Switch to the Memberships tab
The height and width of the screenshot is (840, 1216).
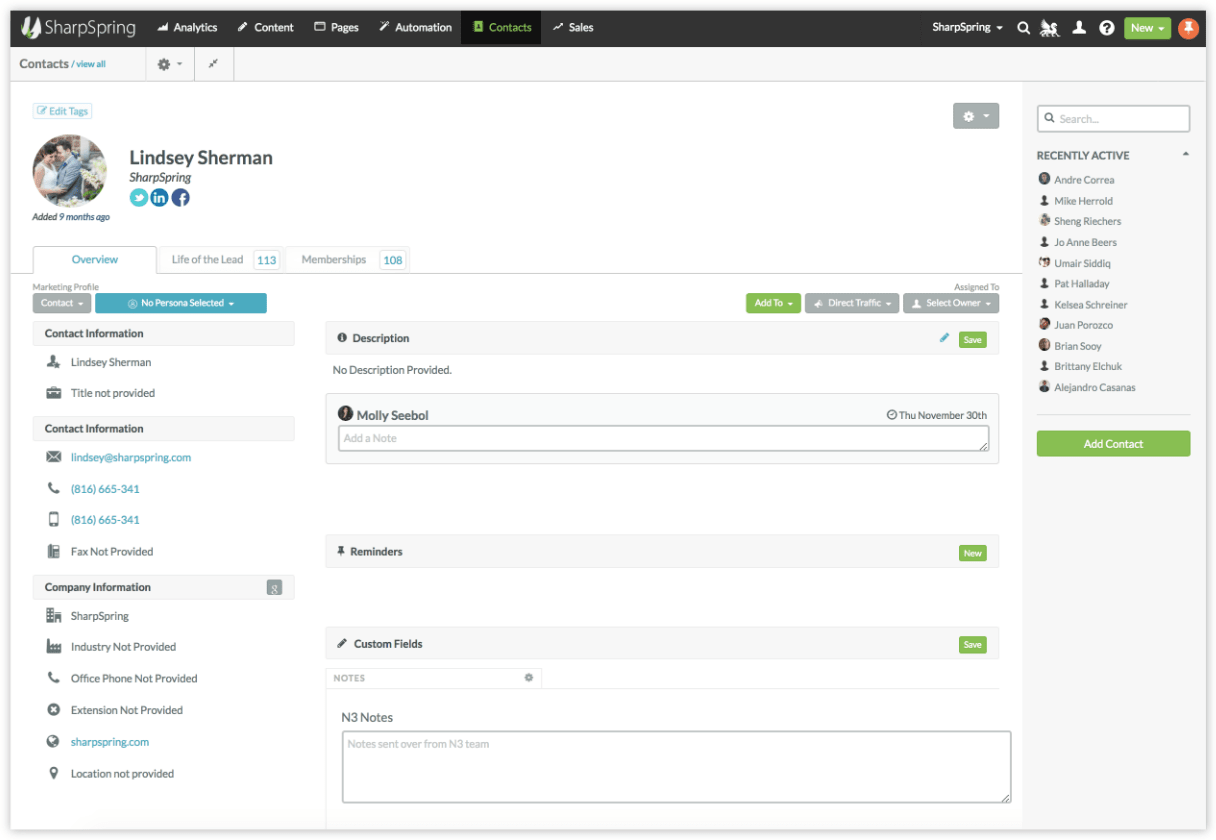348,260
